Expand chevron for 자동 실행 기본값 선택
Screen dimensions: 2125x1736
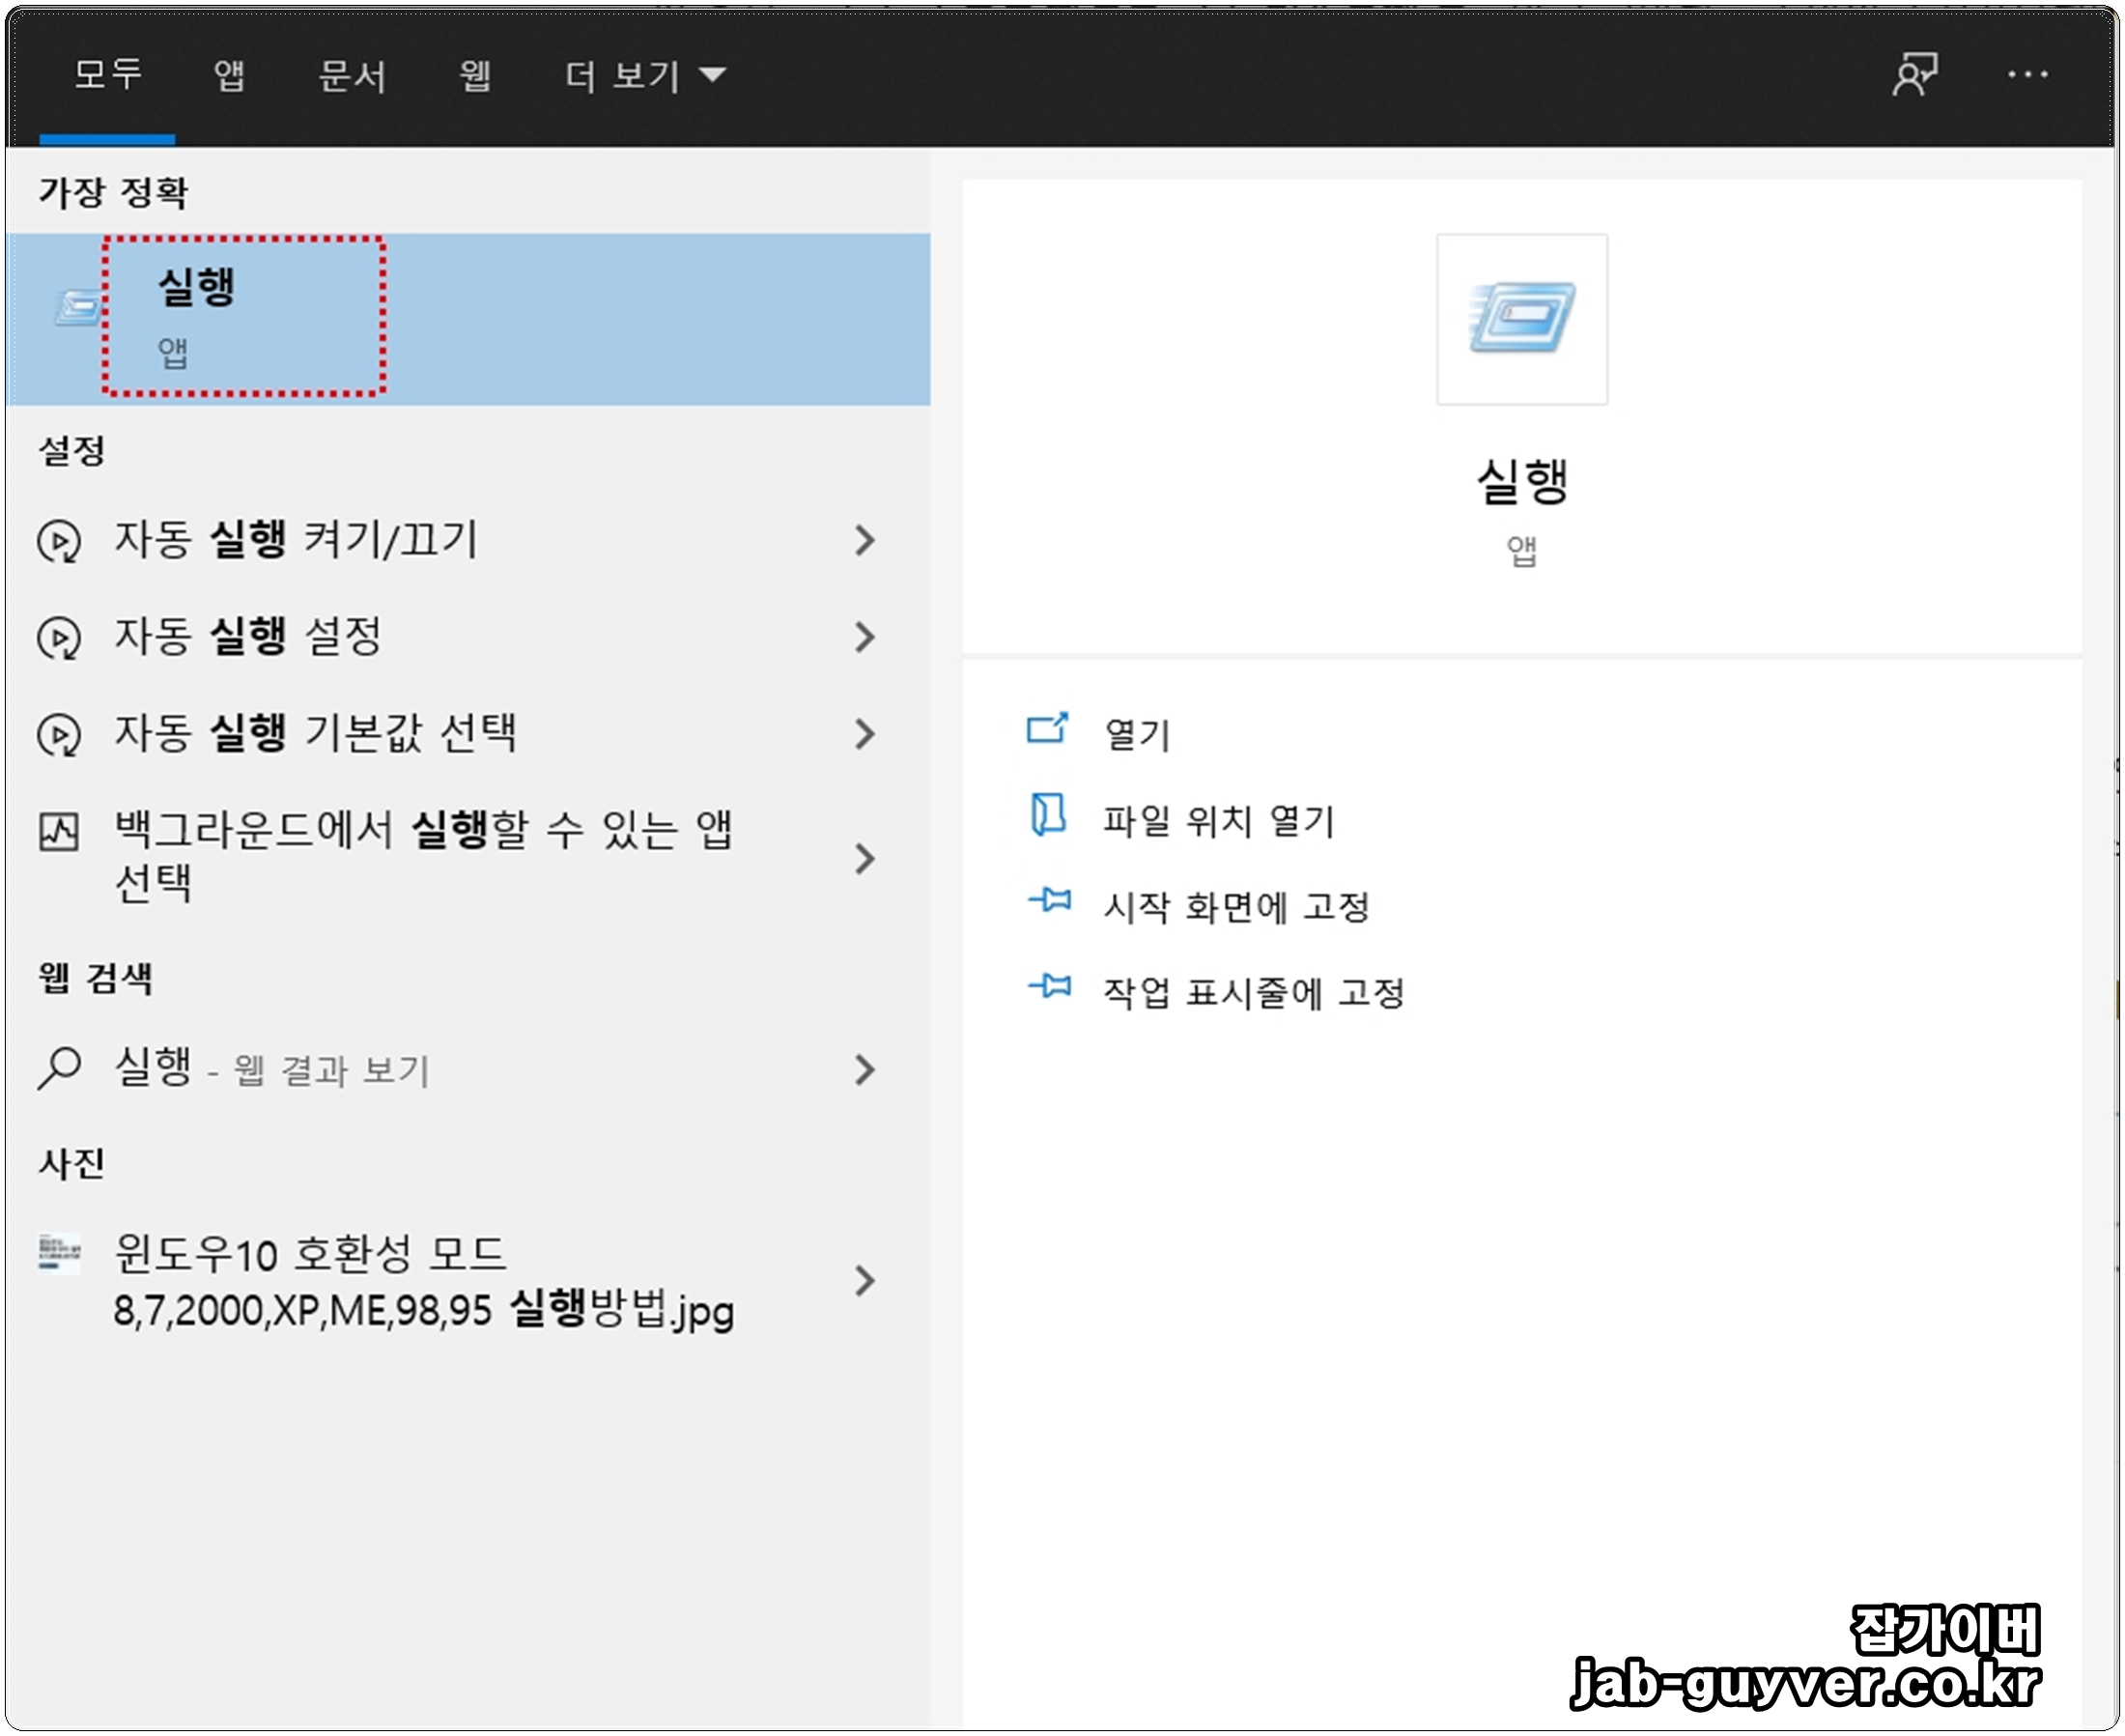865,735
